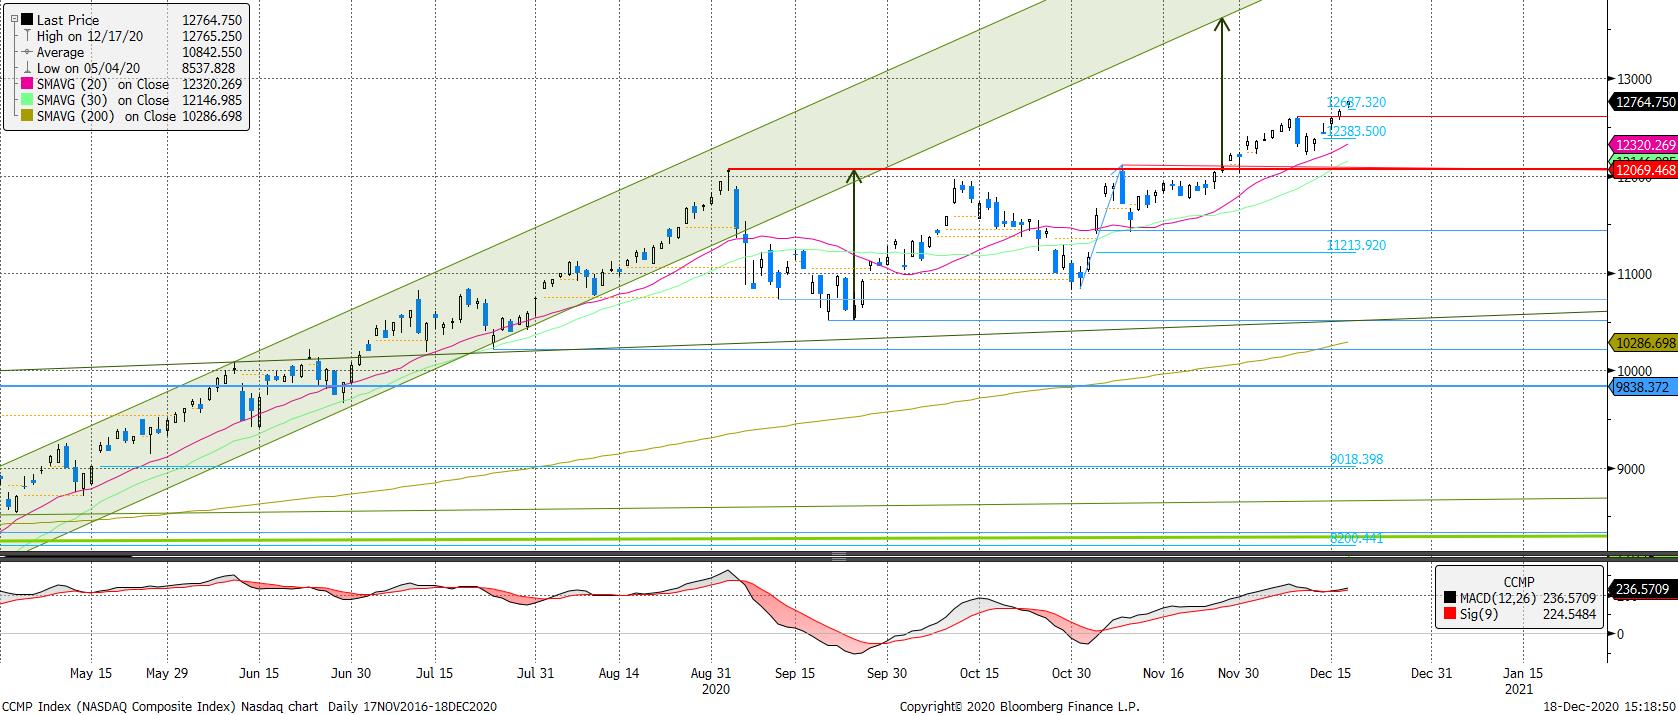Viewport: 1678px width, 715px height.
Task: Click the 9000 price axis tick label
Action: 1631,468
